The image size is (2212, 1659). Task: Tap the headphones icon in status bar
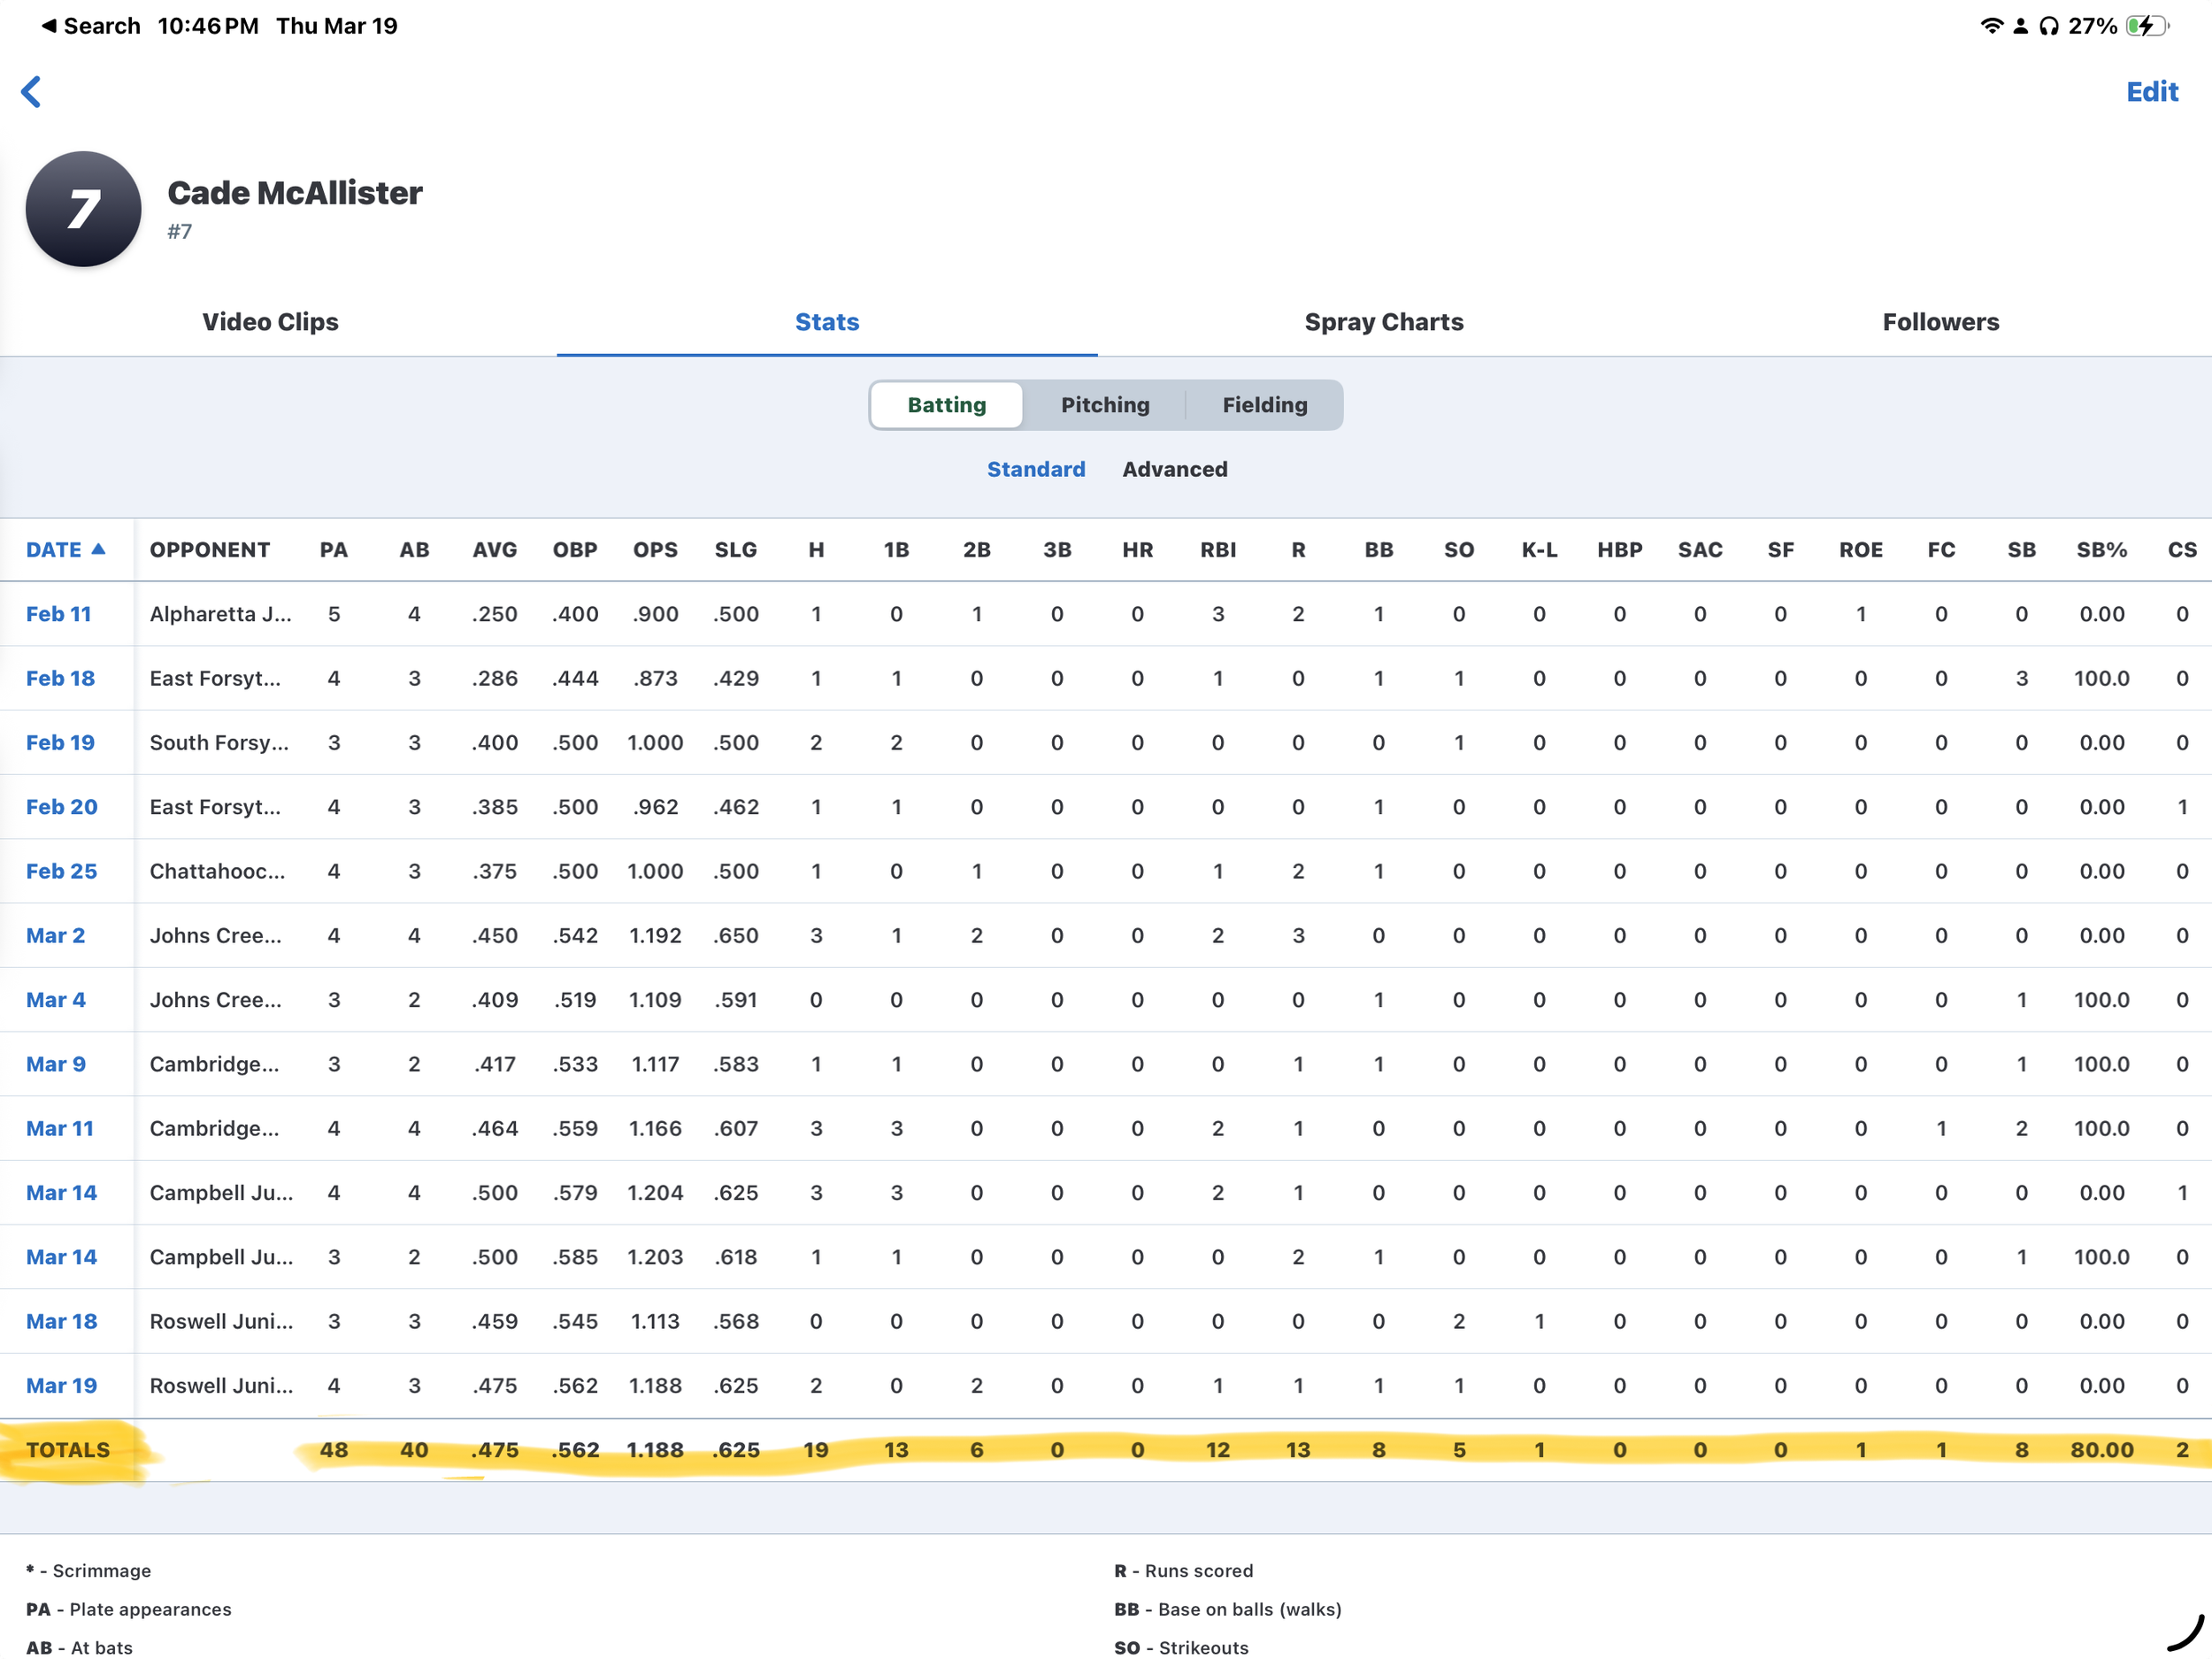2049,26
